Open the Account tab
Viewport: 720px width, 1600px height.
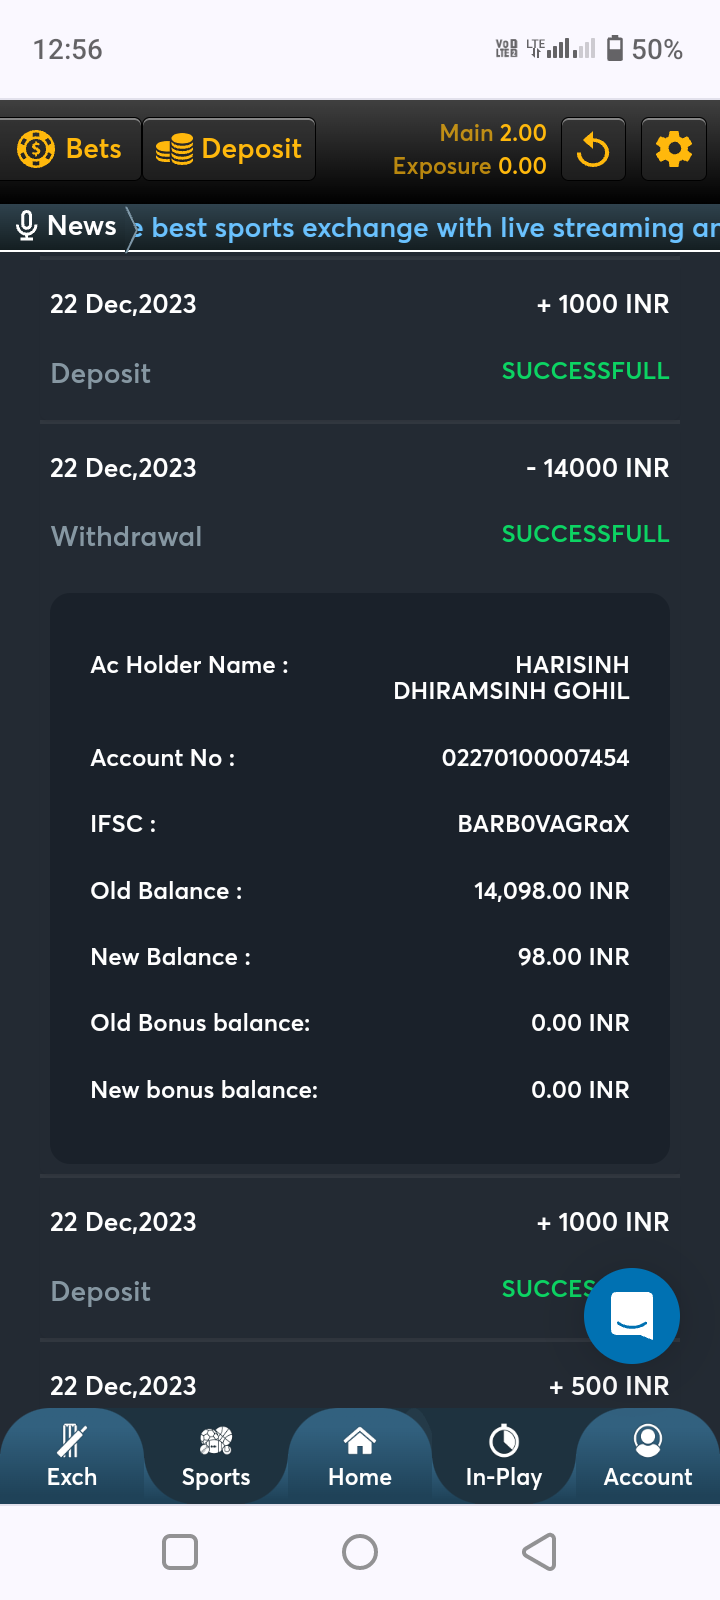(648, 1457)
